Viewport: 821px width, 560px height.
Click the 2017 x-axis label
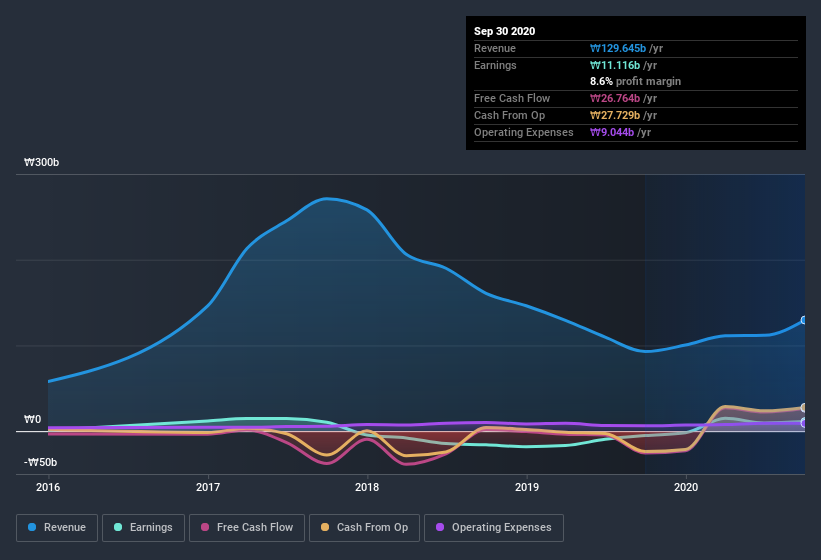208,487
